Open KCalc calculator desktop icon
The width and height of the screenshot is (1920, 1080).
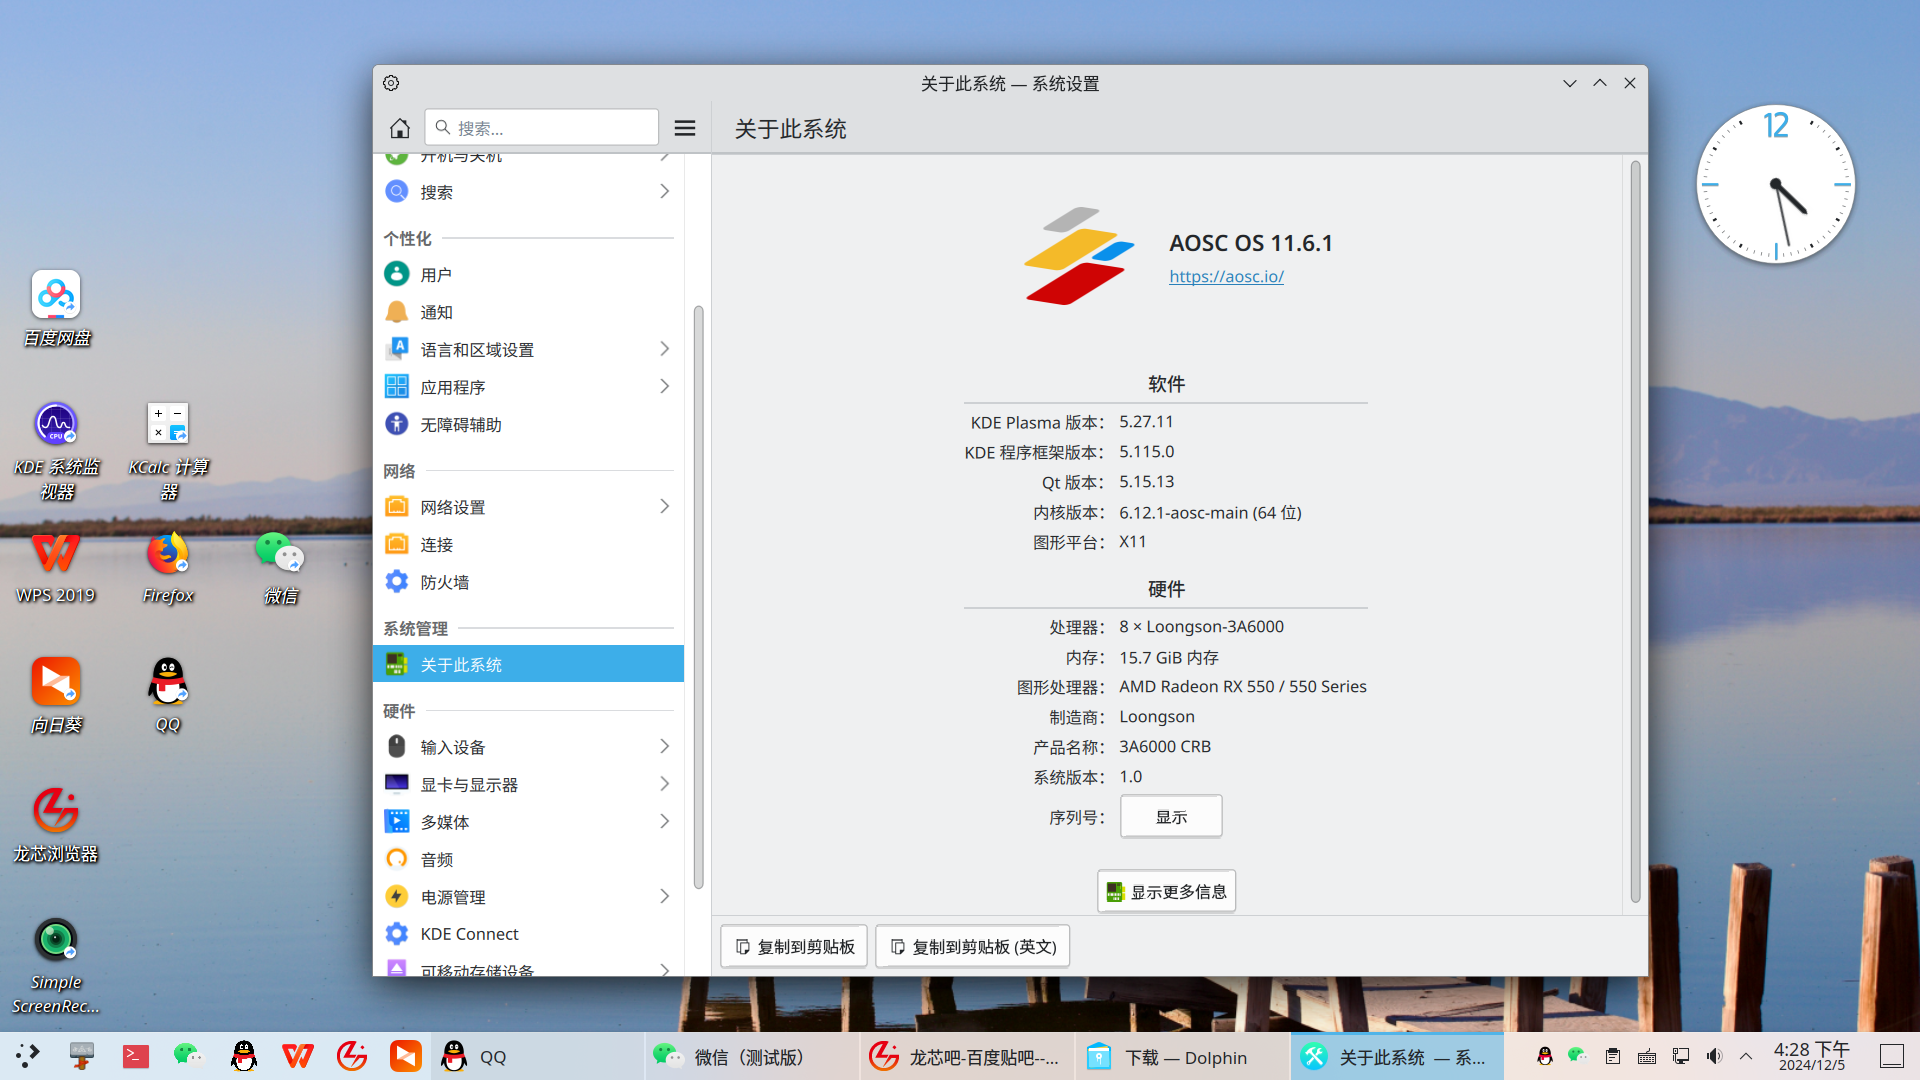[x=168, y=450]
